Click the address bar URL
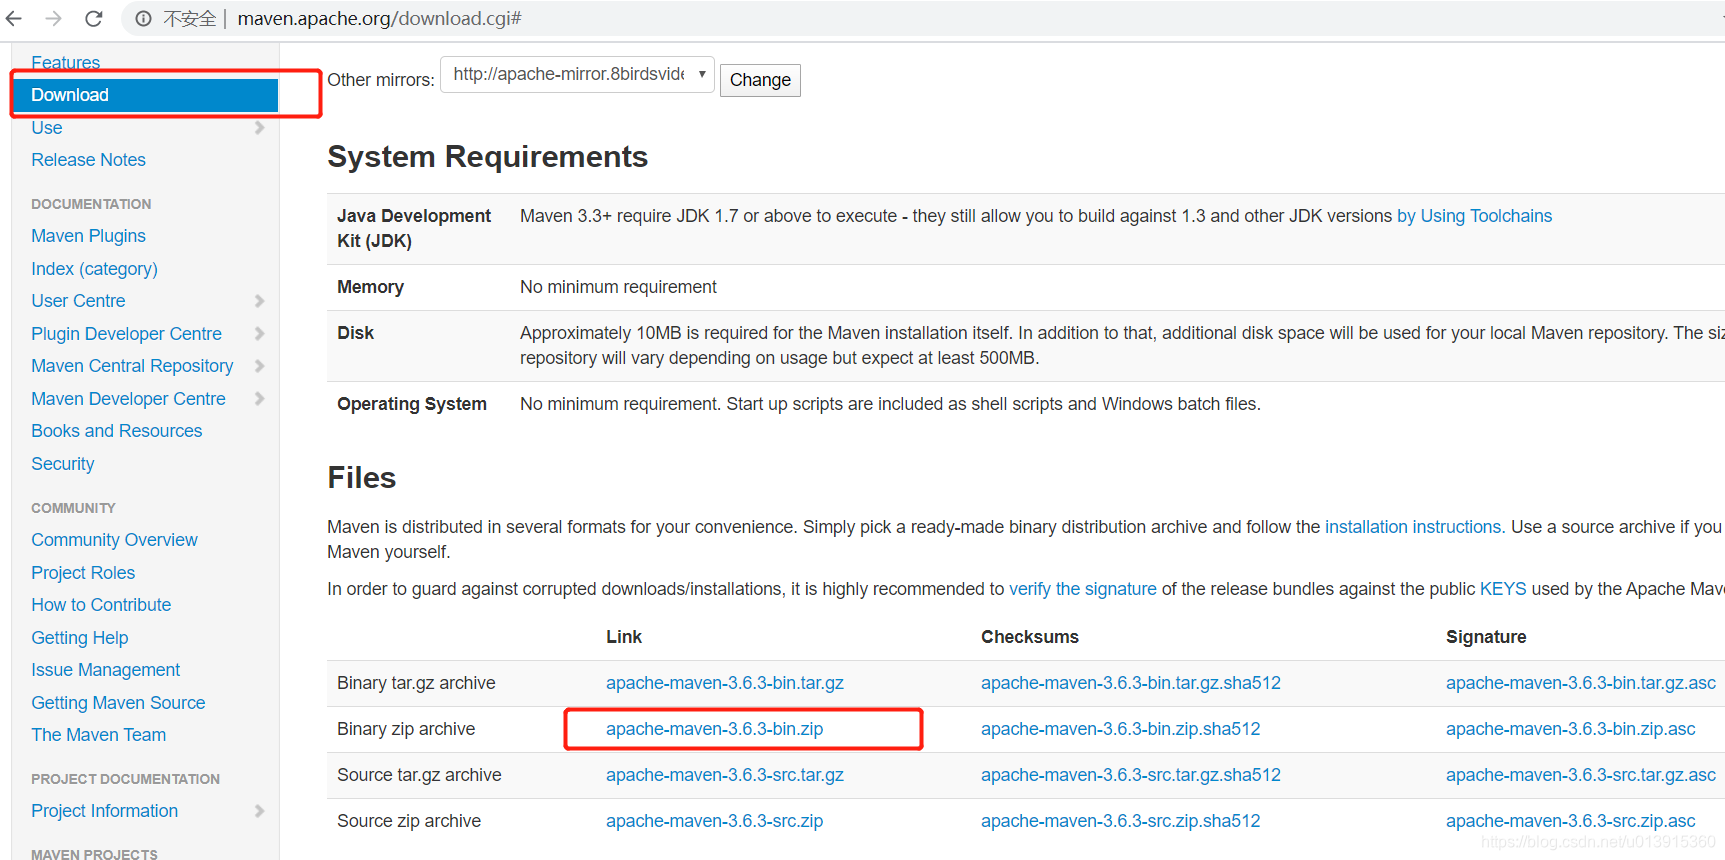Viewport: 1725px width, 860px height. pyautogui.click(x=379, y=19)
